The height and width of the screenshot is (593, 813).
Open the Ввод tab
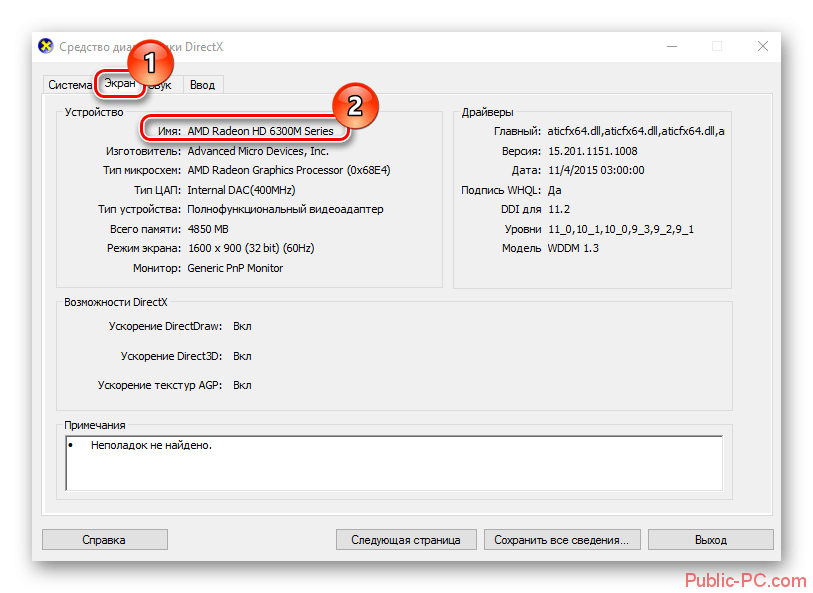coord(202,85)
